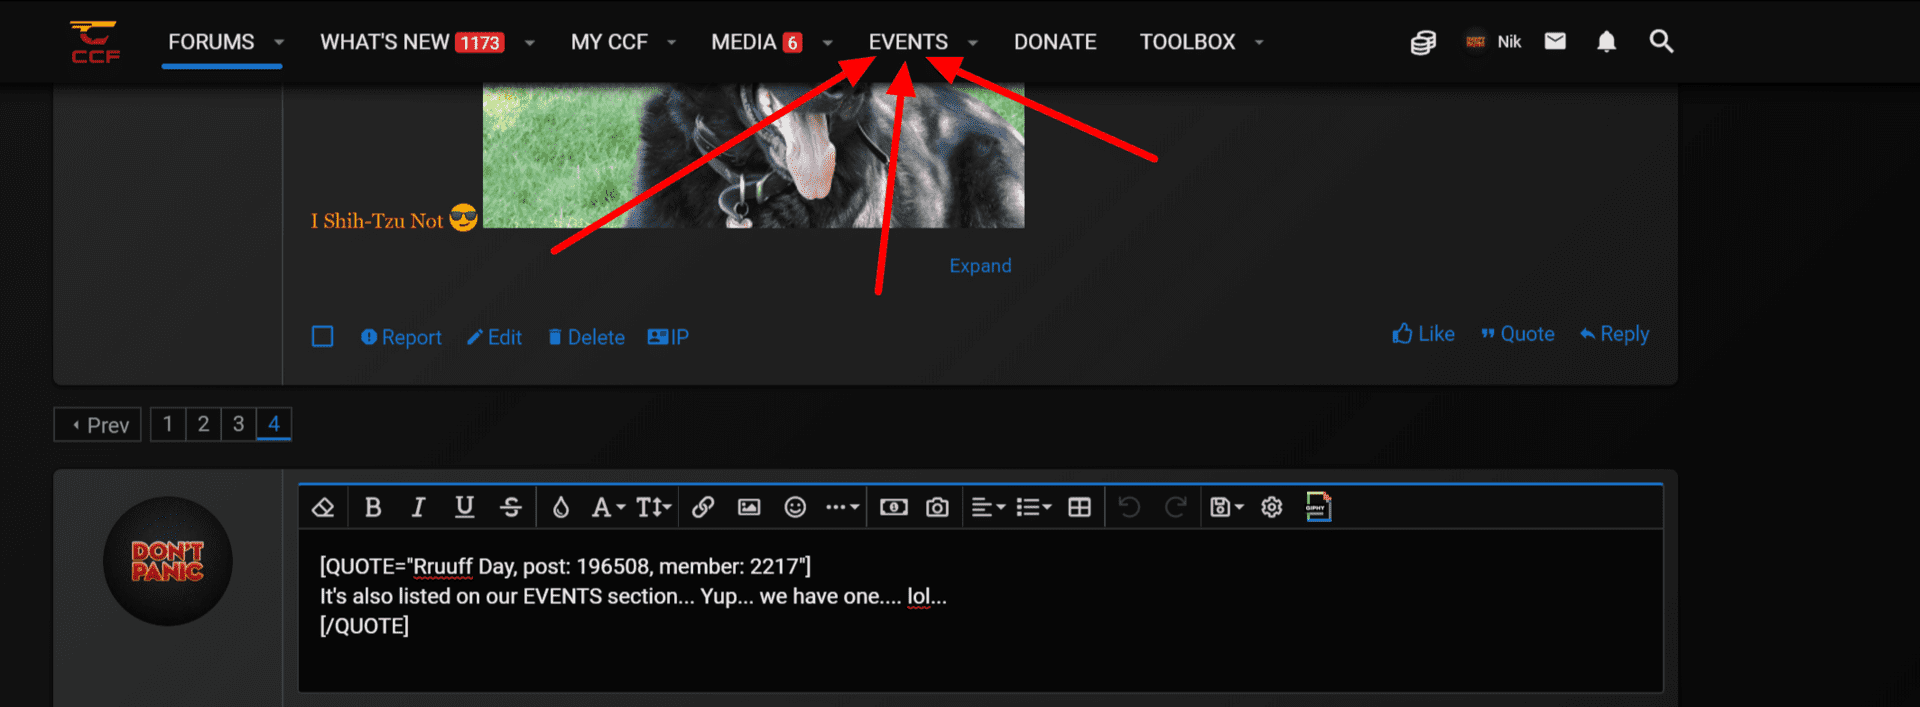The height and width of the screenshot is (707, 1920).
Task: Expand the What's New dropdown arrow
Action: click(x=530, y=42)
